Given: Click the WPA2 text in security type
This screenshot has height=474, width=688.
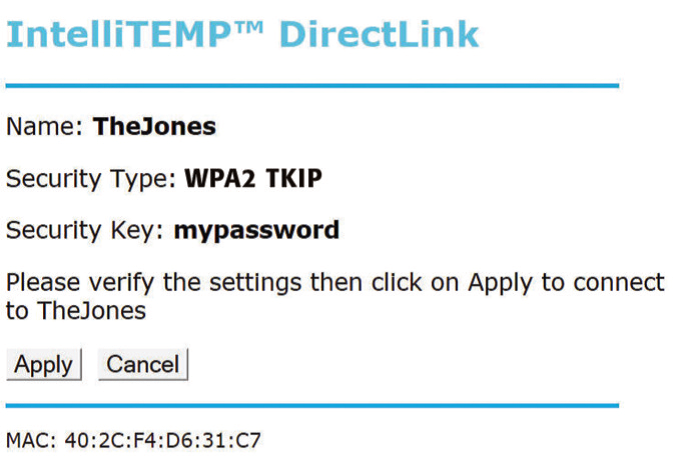Looking at the screenshot, I should click(x=222, y=179).
